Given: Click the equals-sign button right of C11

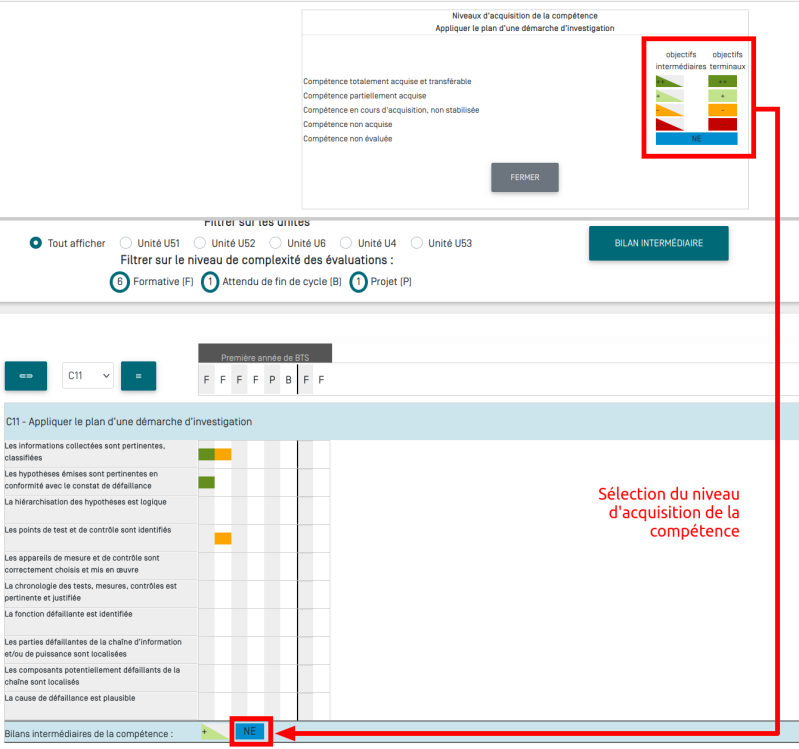Looking at the screenshot, I should [138, 376].
